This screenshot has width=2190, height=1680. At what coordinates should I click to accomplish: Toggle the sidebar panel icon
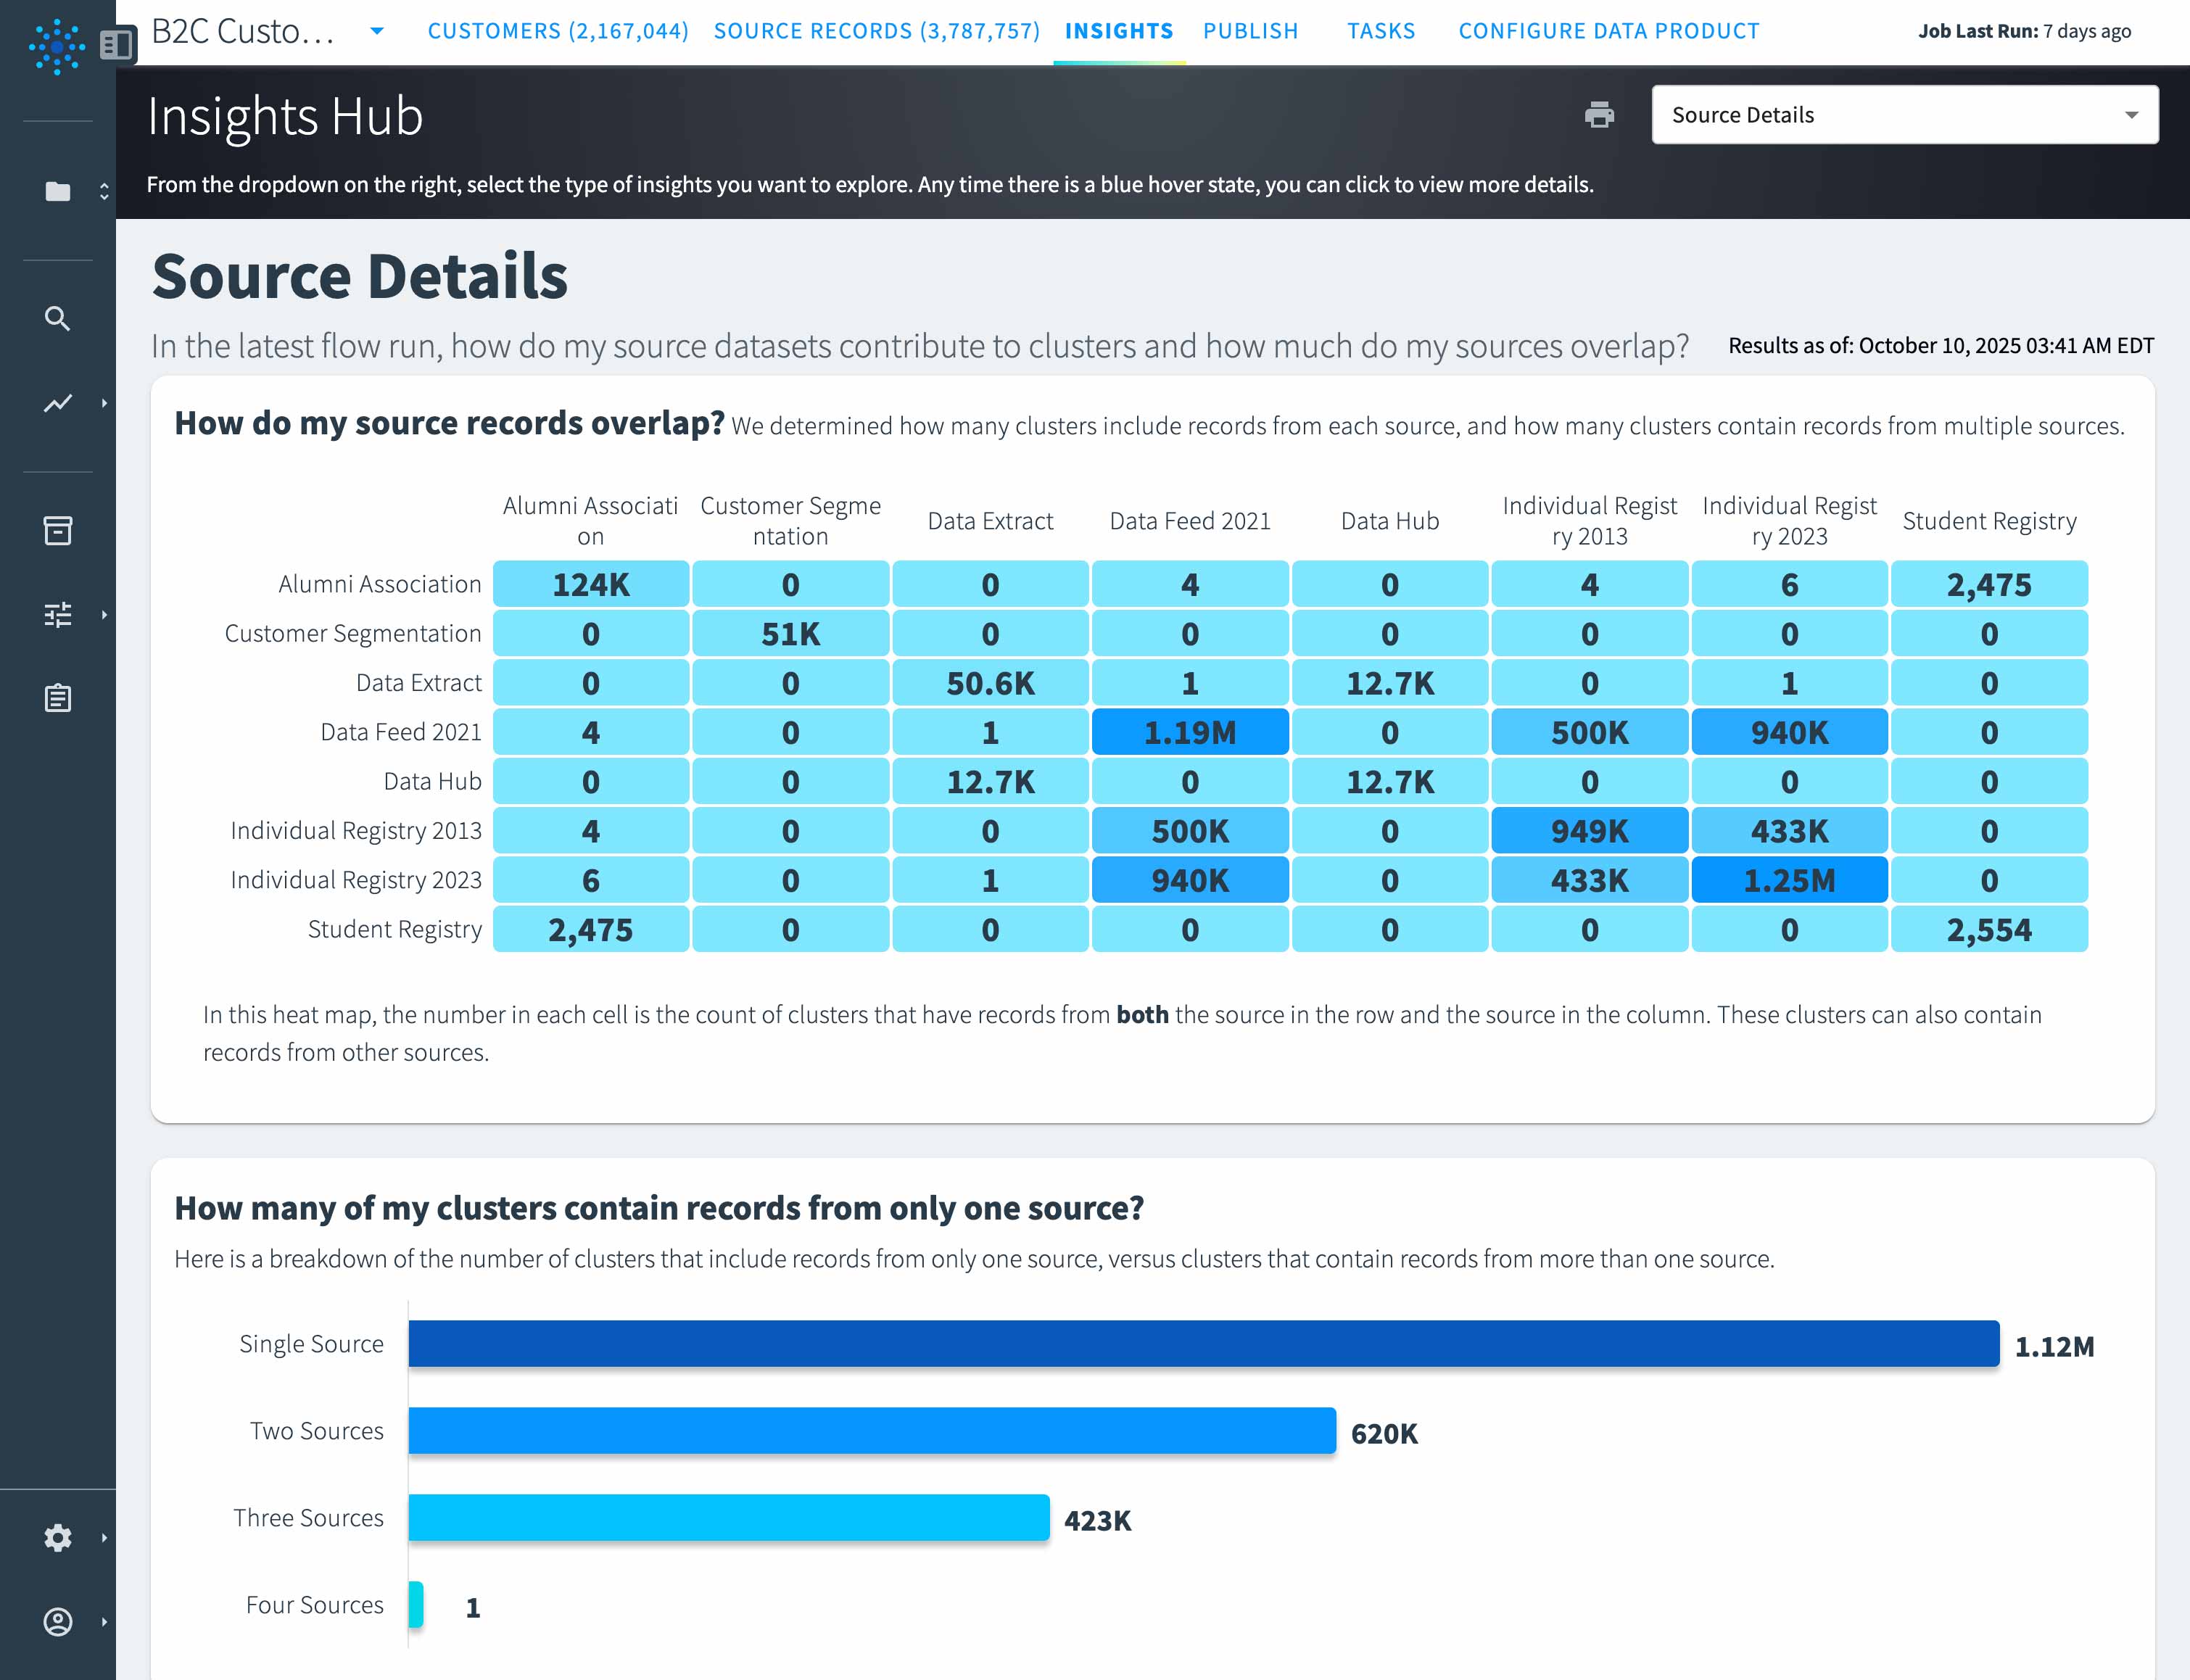click(x=117, y=44)
